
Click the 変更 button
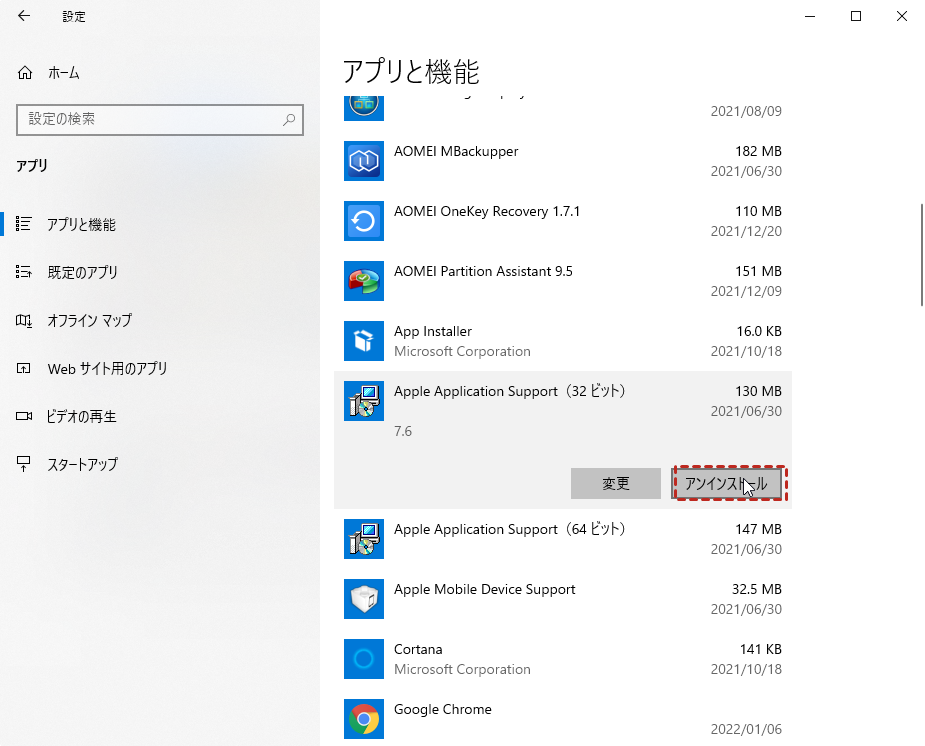(x=616, y=484)
